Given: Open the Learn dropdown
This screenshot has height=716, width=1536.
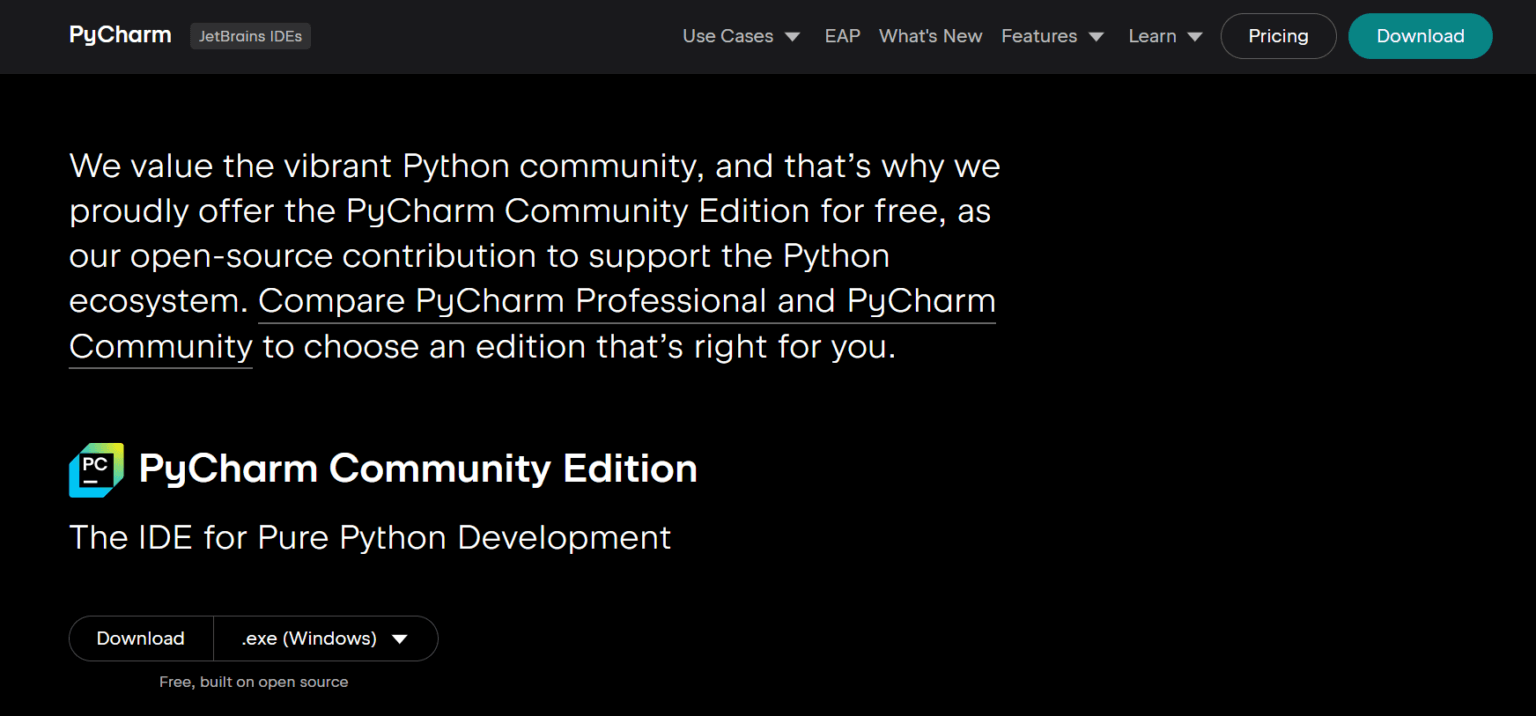Looking at the screenshot, I should point(1152,36).
